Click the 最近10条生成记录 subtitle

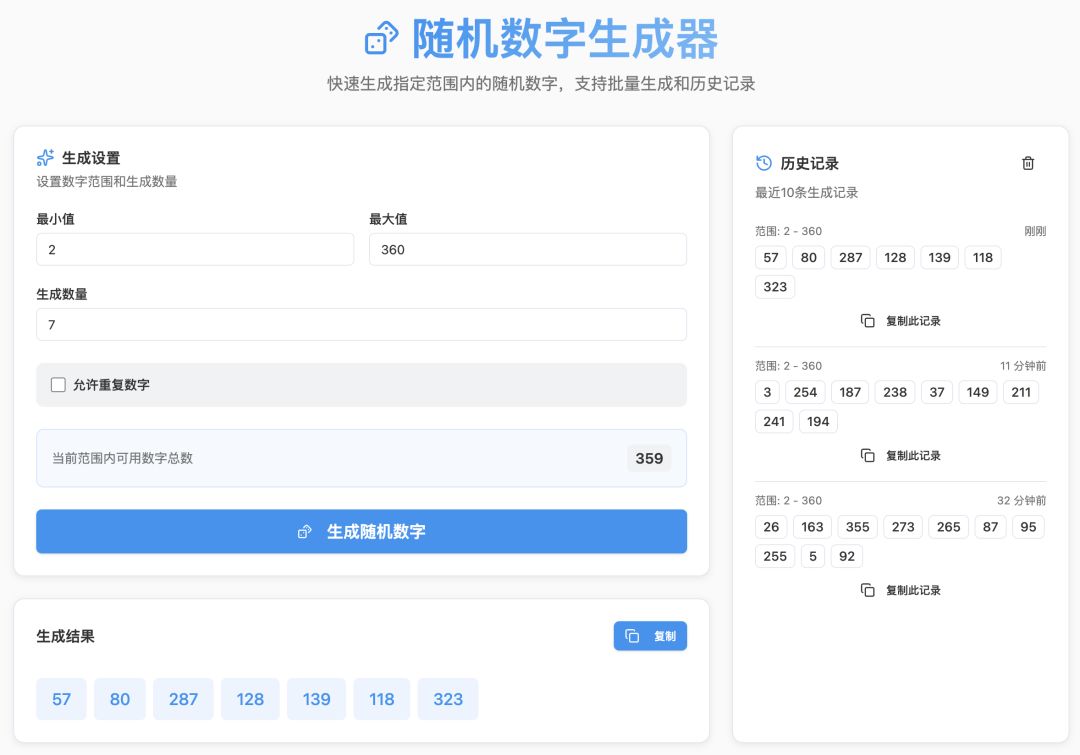click(807, 193)
